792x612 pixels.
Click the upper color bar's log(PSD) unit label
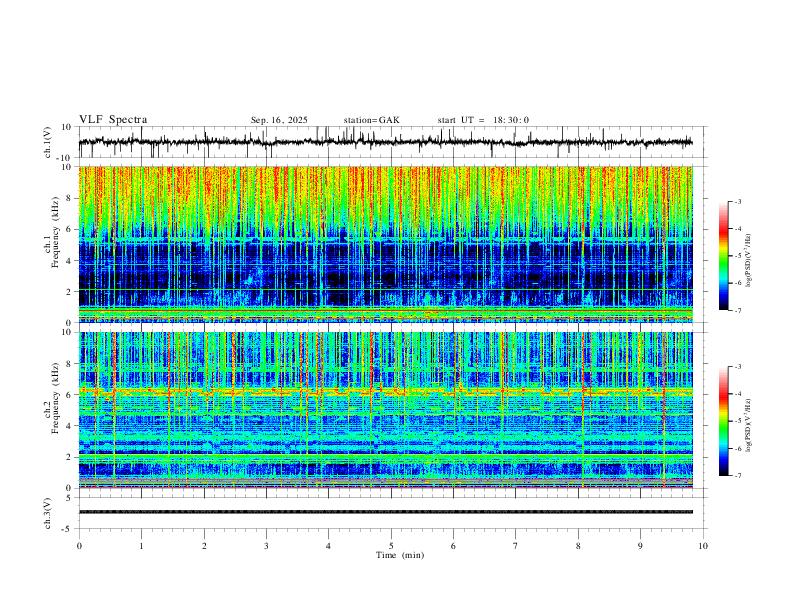[748, 260]
